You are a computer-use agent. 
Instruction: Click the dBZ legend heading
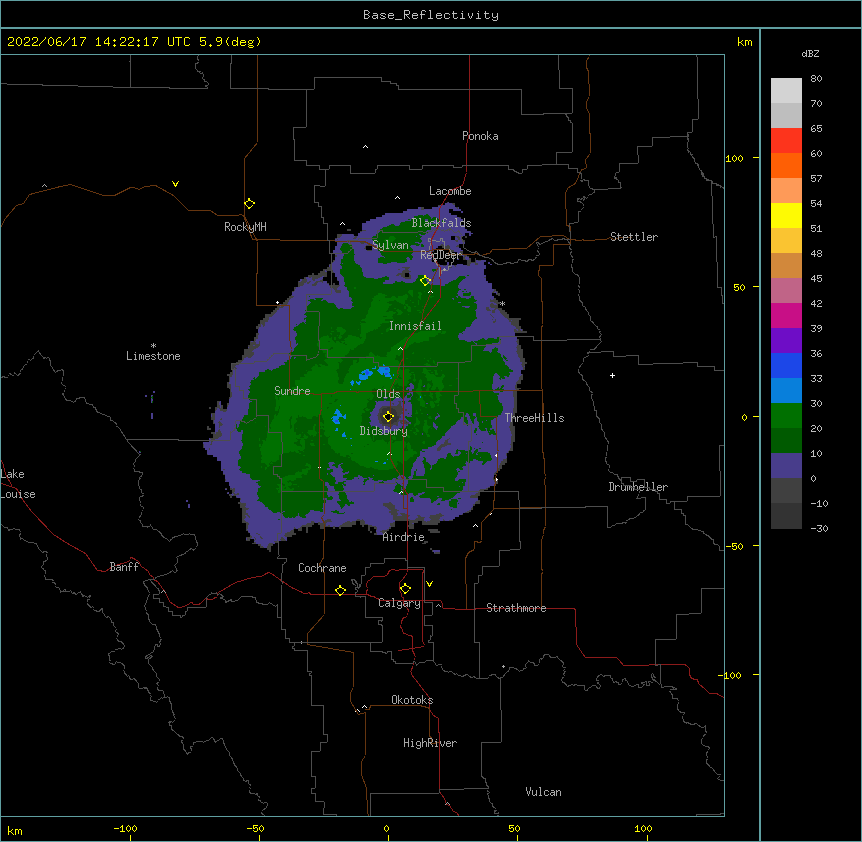coord(810,54)
